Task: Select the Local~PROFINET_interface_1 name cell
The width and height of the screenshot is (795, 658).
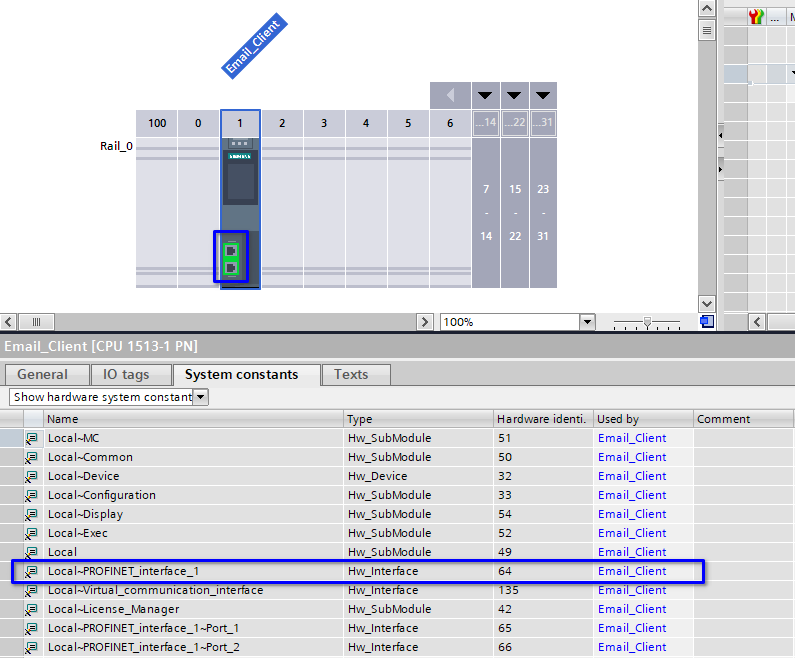Action: click(x=194, y=571)
